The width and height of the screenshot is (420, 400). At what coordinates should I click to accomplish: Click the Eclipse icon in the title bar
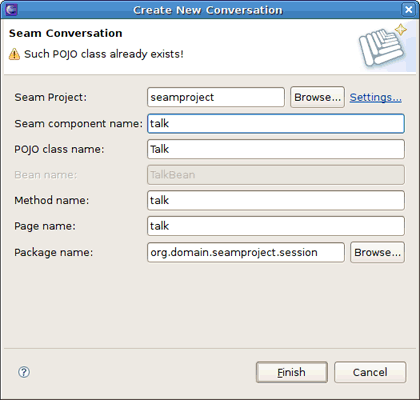point(12,10)
